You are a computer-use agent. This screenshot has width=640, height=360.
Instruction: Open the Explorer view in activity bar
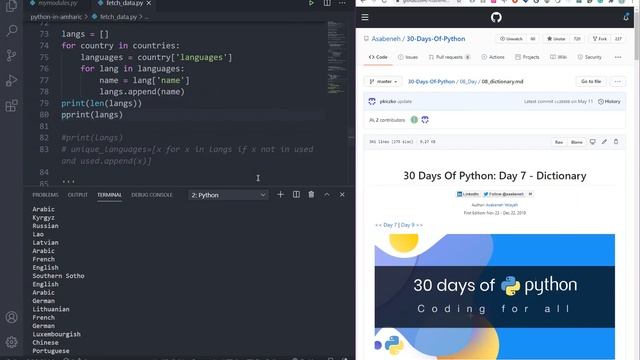coord(11,6)
